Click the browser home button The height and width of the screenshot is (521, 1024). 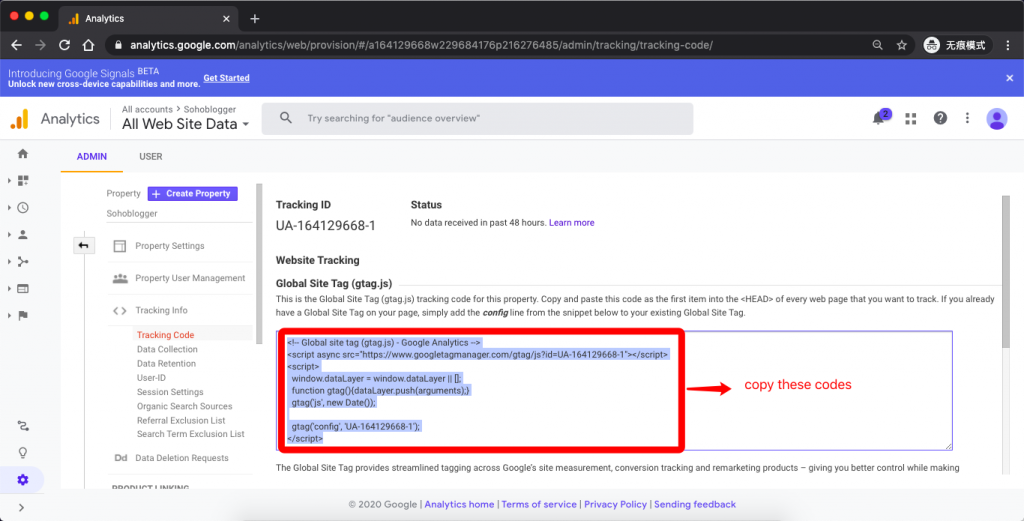(88, 45)
